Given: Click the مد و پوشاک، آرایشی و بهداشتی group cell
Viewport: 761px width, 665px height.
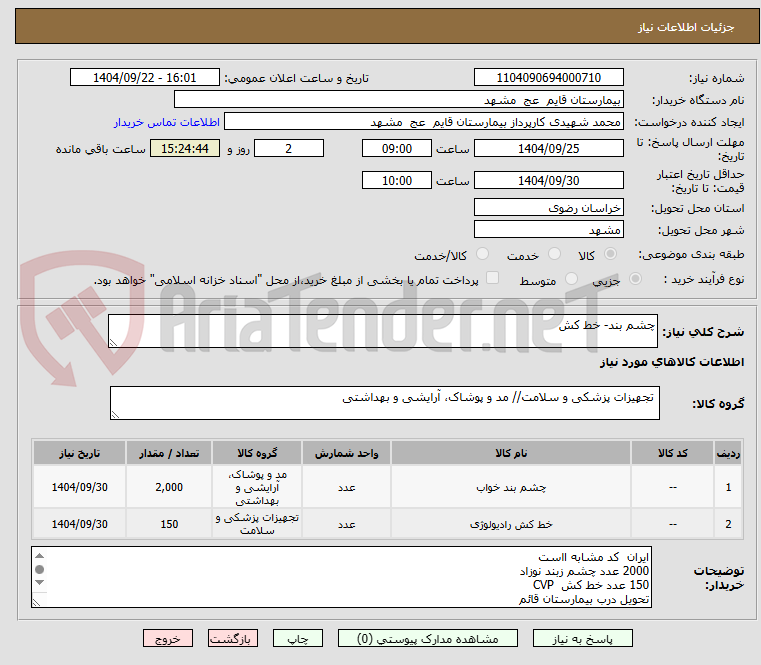Looking at the screenshot, I should coord(257,487).
